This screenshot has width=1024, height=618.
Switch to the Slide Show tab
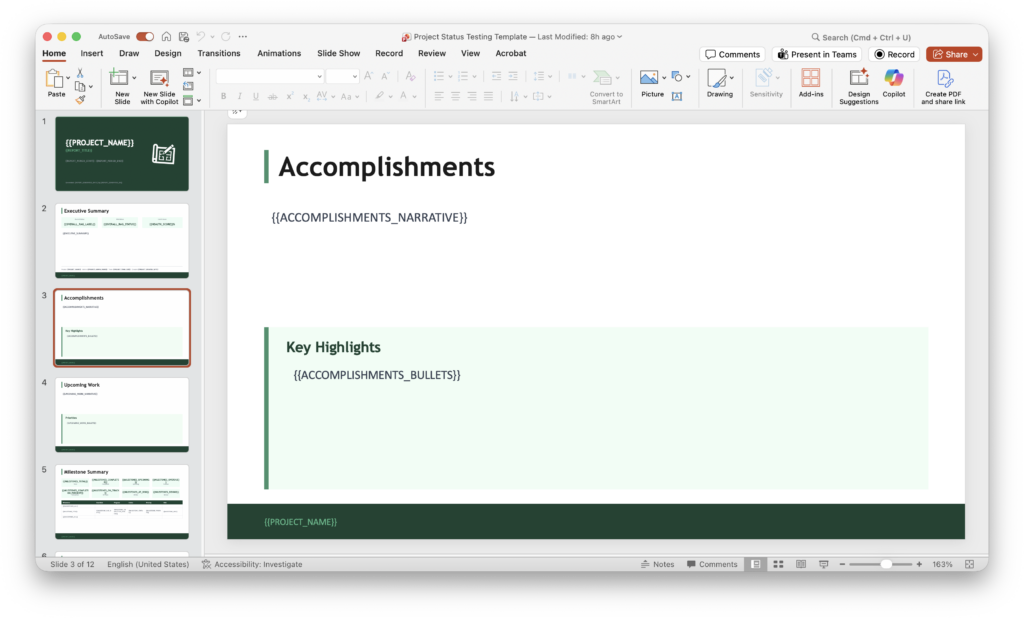pos(338,53)
